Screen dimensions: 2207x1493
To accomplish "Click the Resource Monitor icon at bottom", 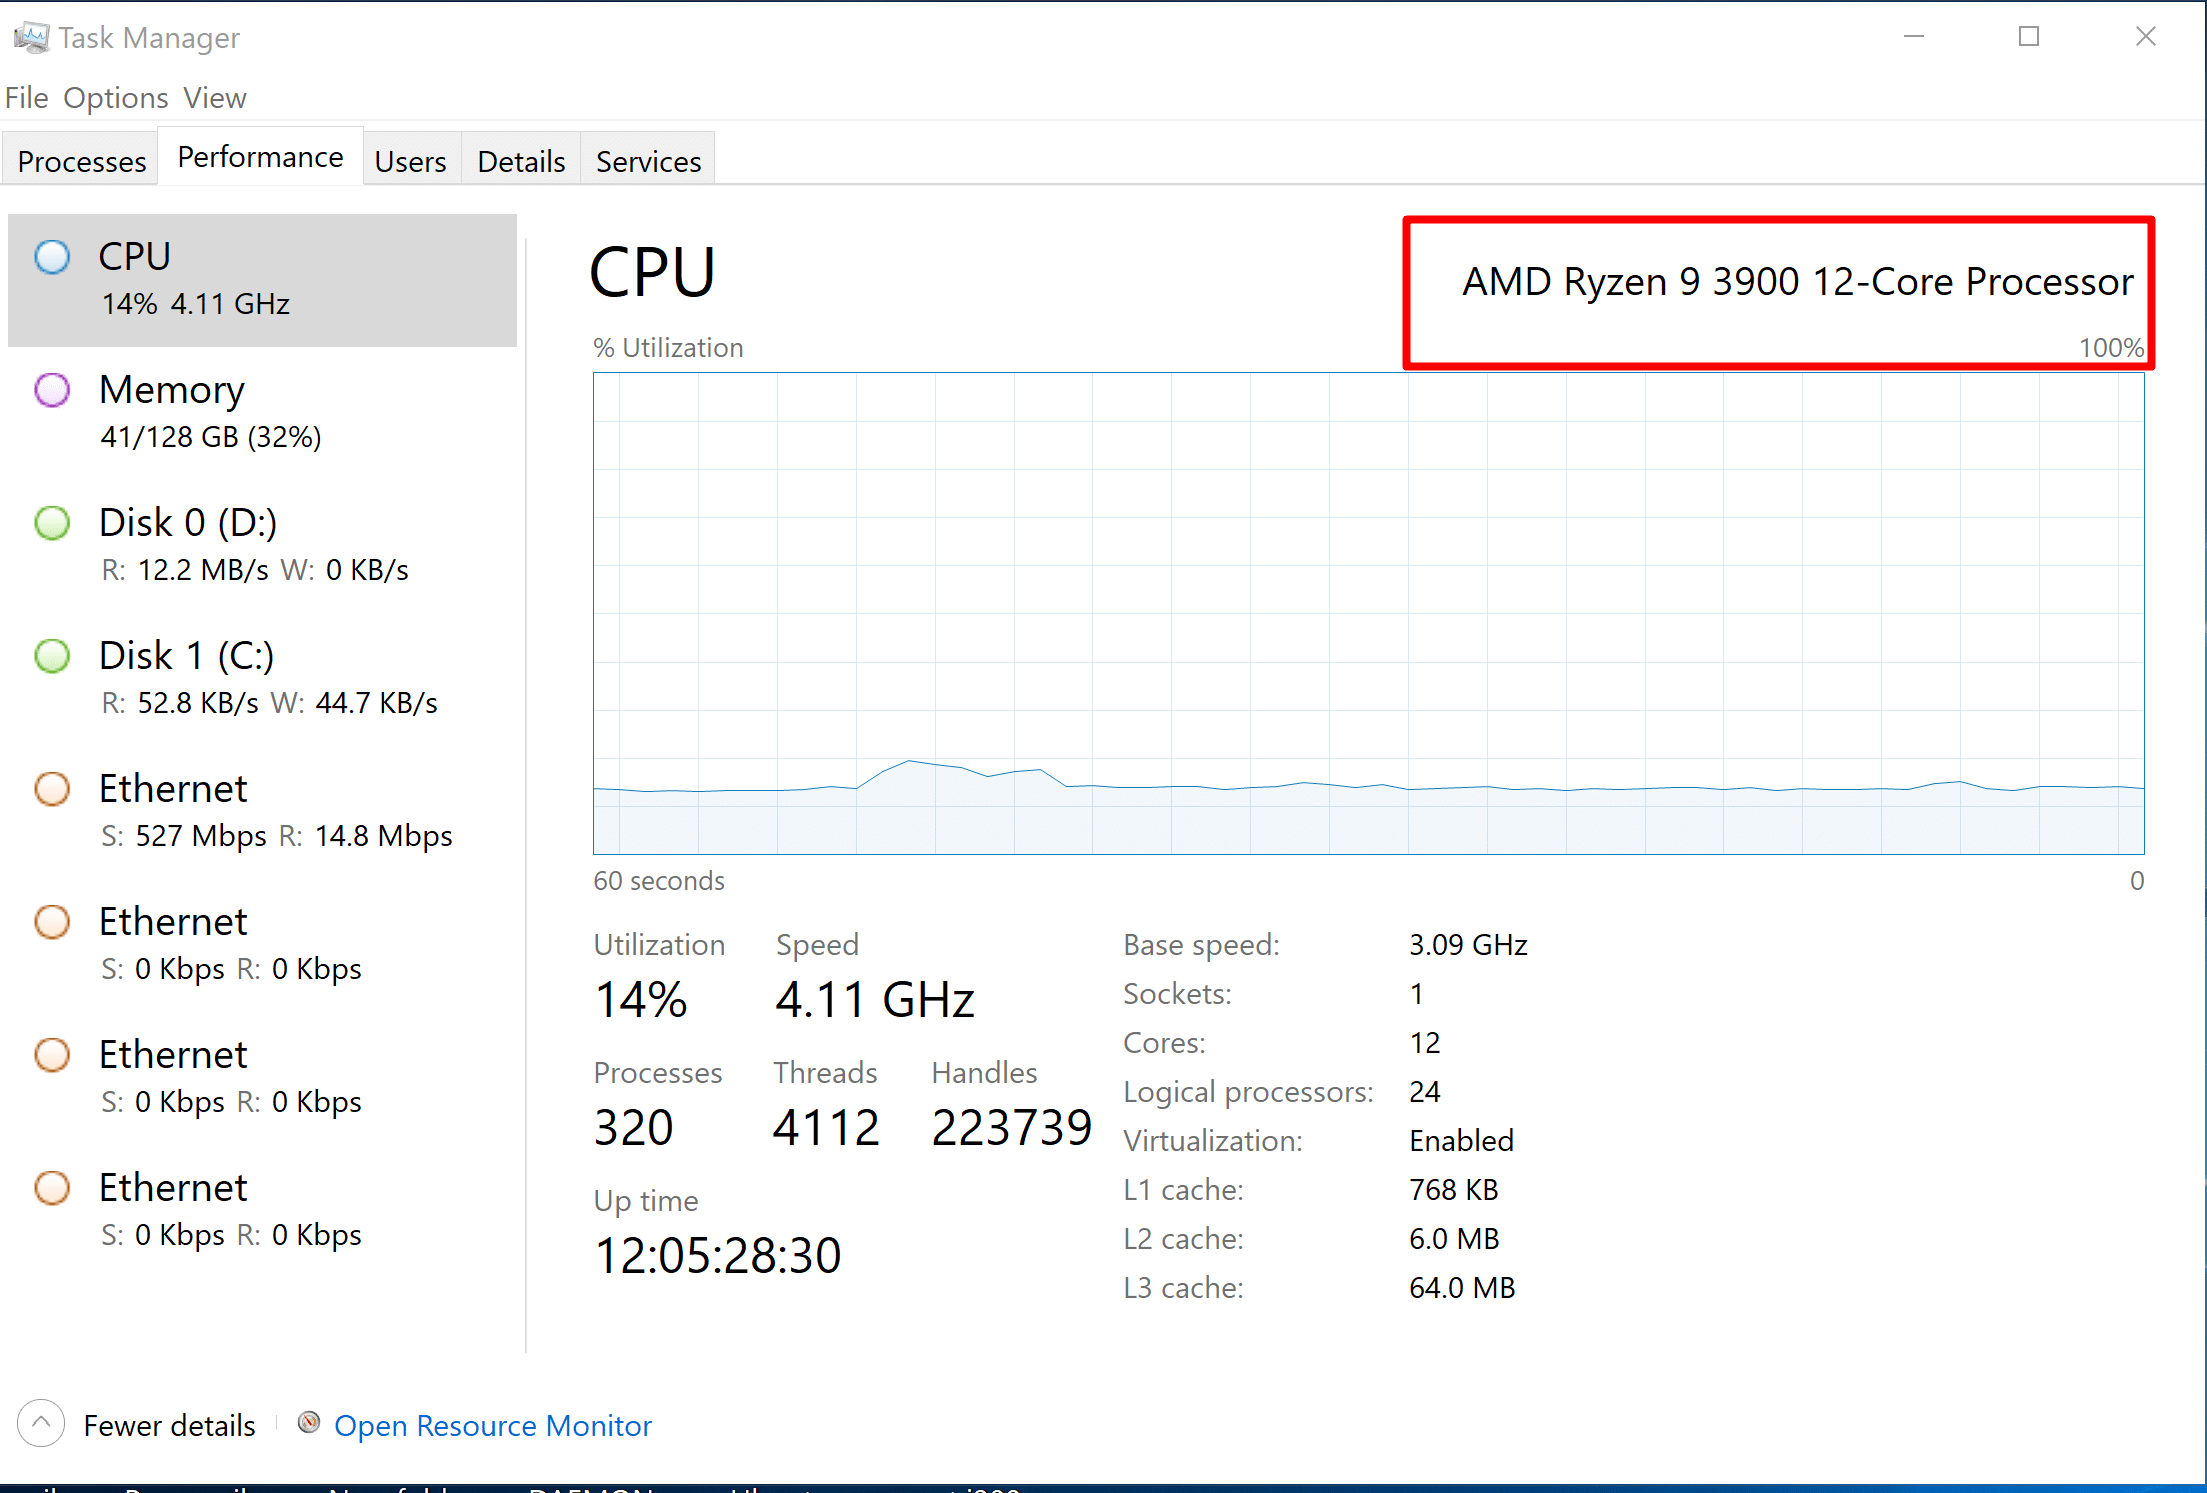I will click(309, 1423).
